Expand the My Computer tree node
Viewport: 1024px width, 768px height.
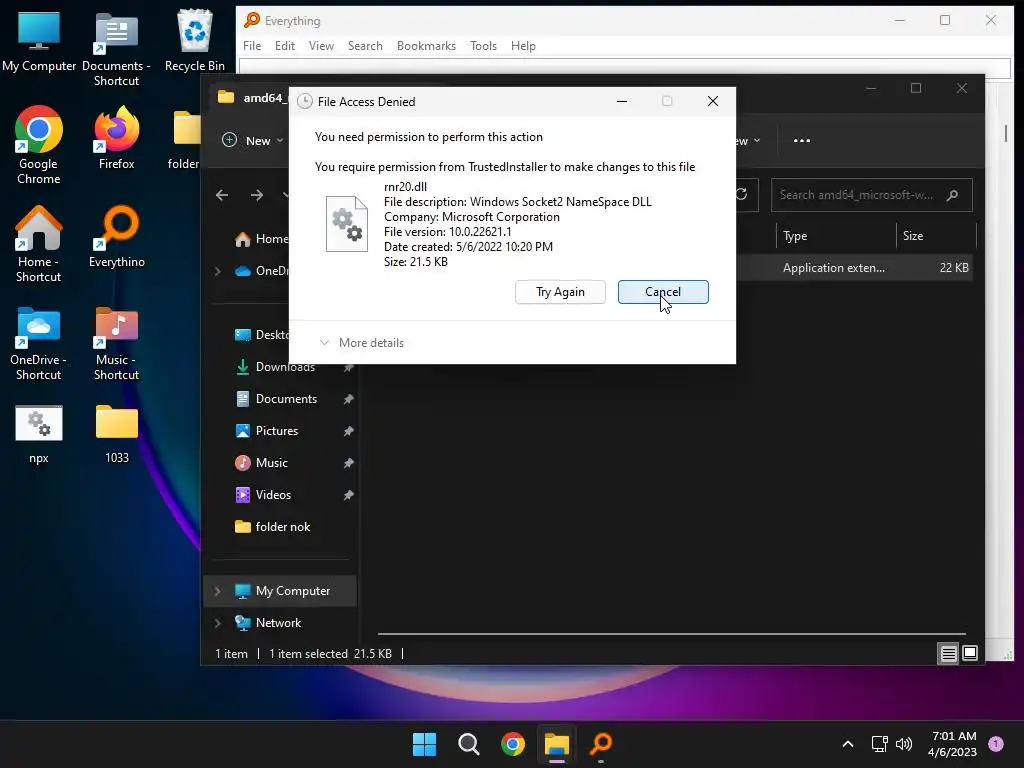pyautogui.click(x=218, y=591)
